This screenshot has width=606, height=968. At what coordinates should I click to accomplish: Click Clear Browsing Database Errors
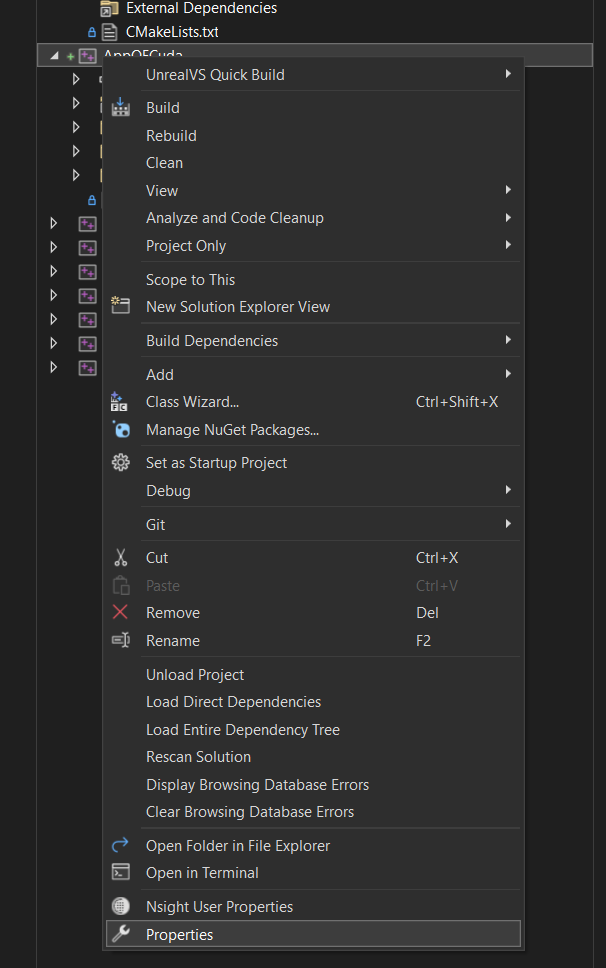pyautogui.click(x=250, y=812)
